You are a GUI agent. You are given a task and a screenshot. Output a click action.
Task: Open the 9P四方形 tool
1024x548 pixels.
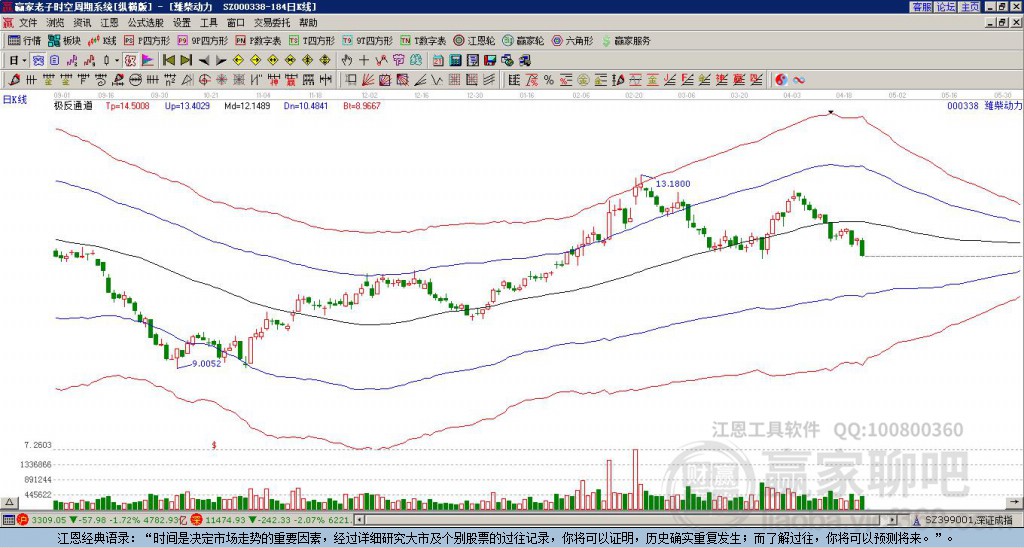pyautogui.click(x=202, y=40)
